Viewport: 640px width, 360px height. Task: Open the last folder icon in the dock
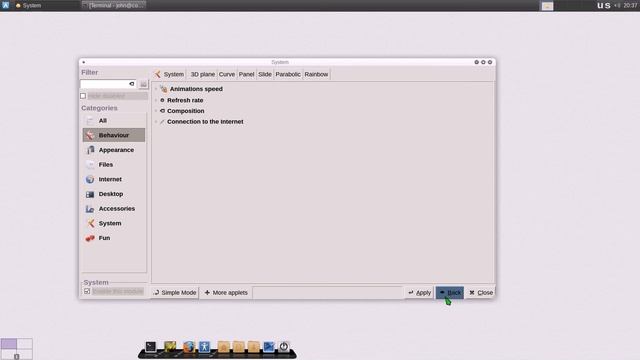pos(253,347)
